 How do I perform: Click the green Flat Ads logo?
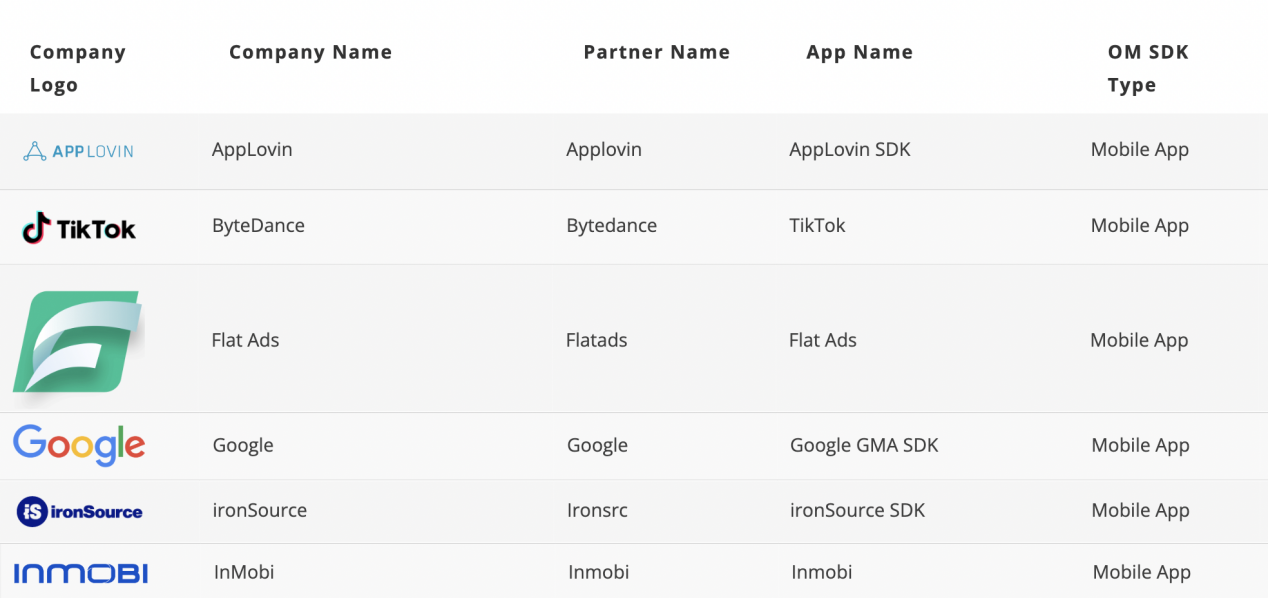pyautogui.click(x=77, y=341)
